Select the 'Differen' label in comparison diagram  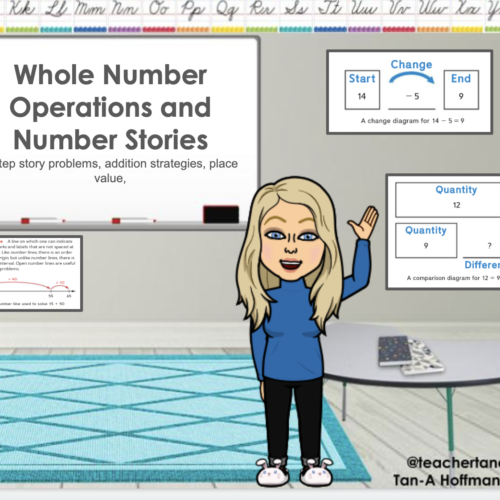[482, 265]
